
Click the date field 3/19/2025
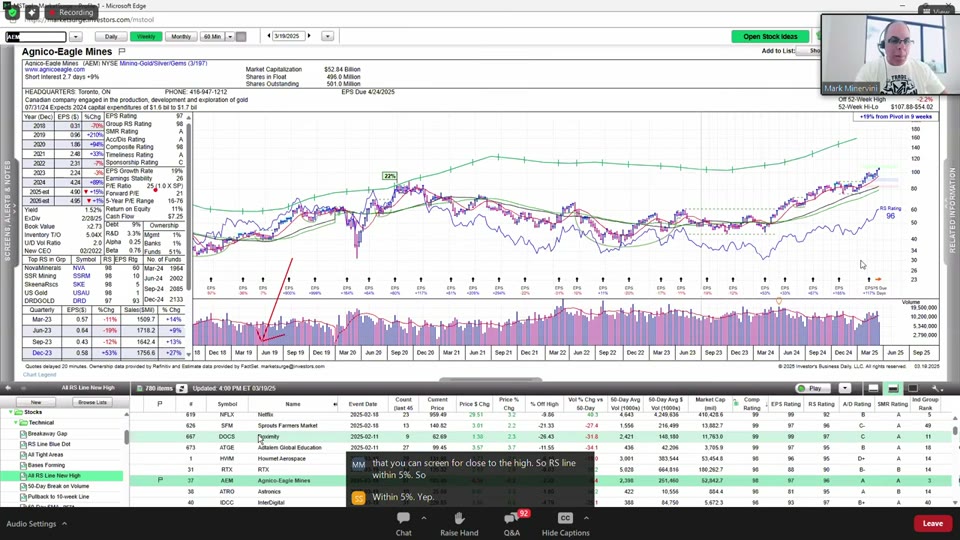tap(287, 37)
